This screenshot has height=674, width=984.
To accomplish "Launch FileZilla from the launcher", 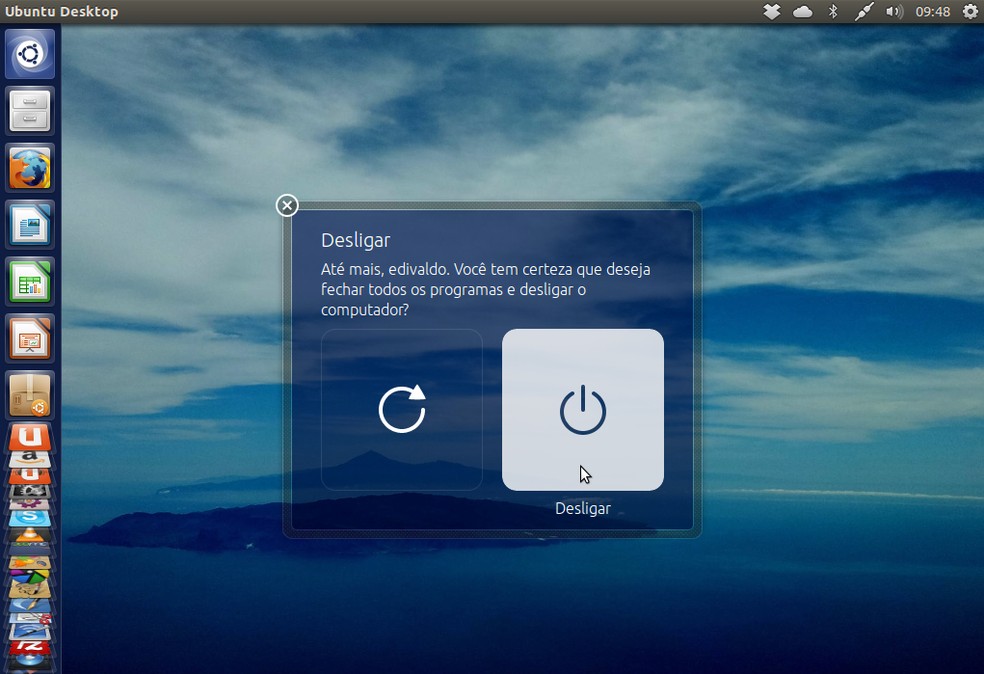I will click(x=29, y=646).
